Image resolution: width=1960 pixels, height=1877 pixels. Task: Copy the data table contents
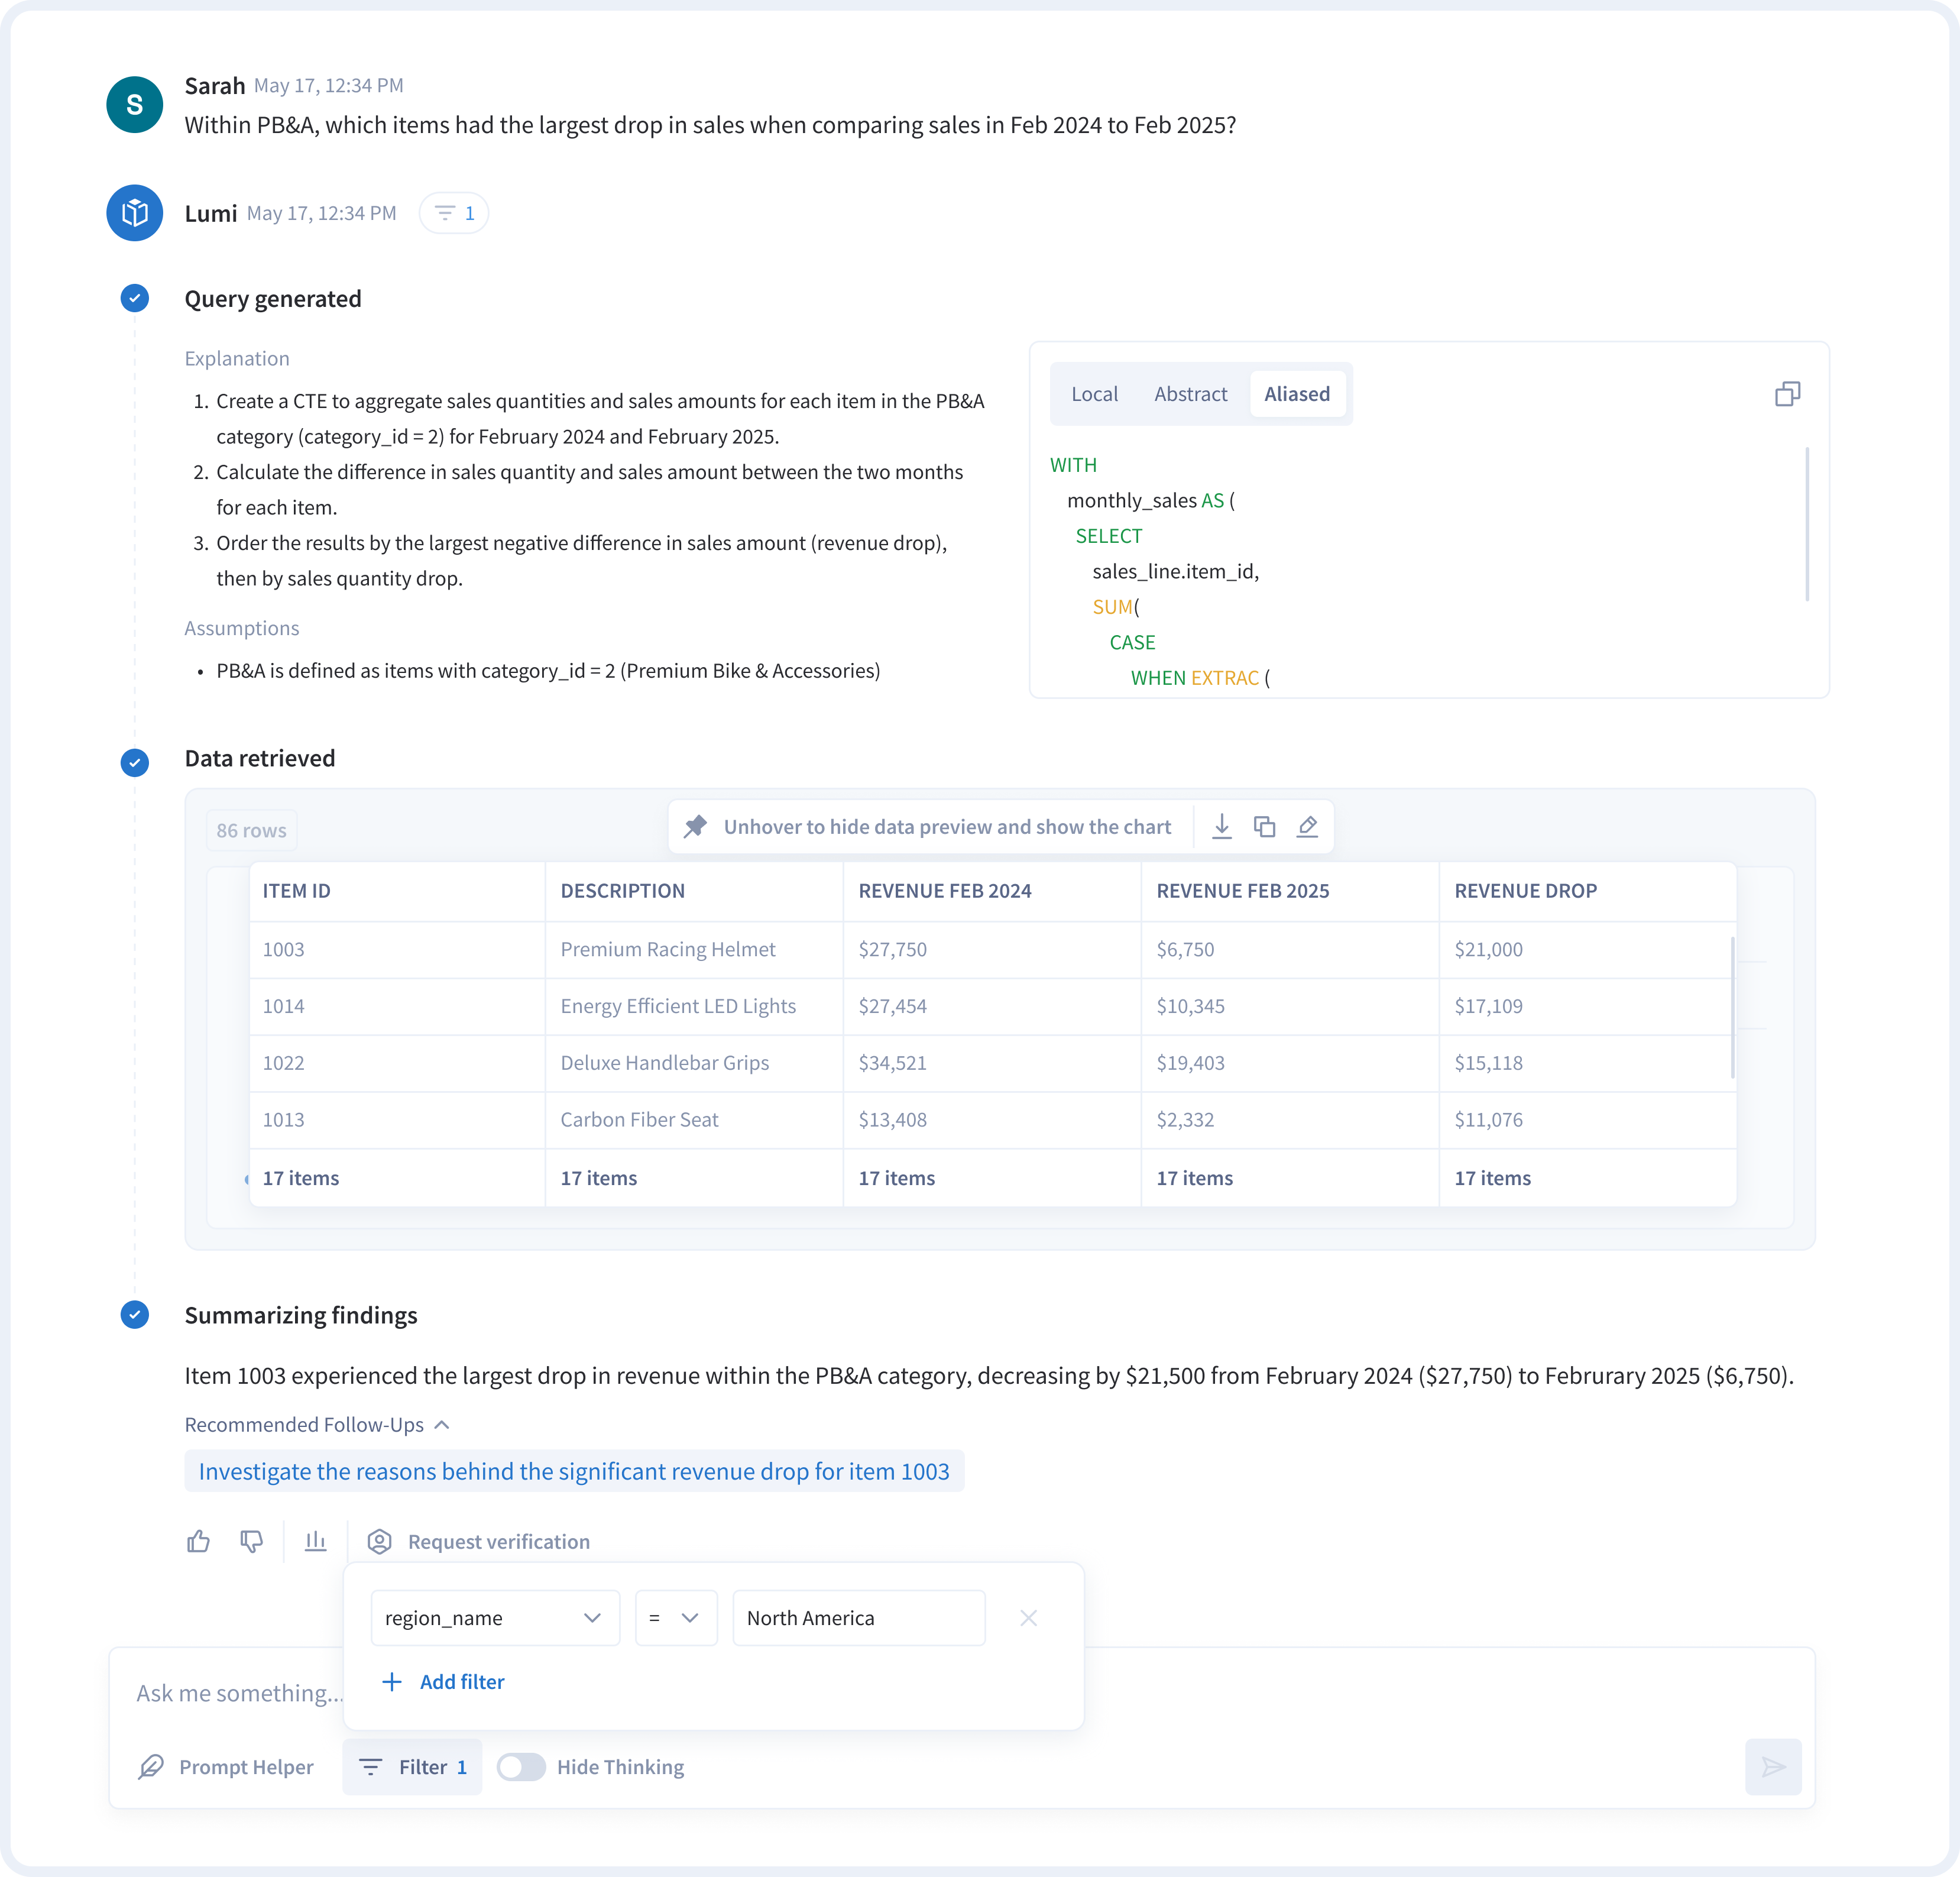pyautogui.click(x=1264, y=826)
